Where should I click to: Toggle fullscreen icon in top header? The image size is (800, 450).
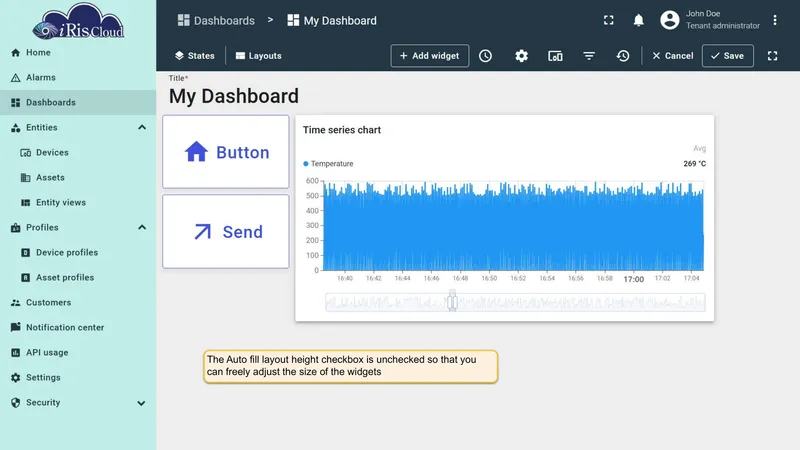tap(609, 20)
